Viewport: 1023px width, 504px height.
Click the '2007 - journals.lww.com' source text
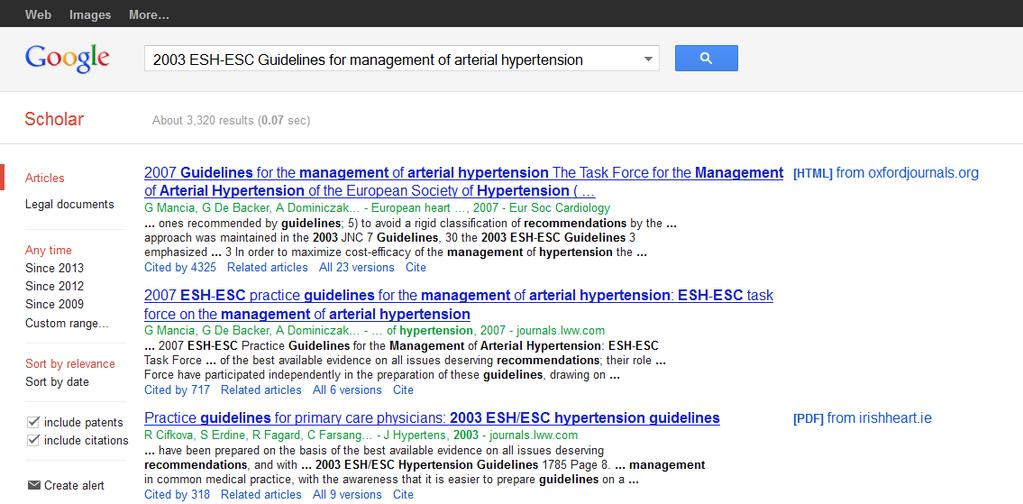545,331
